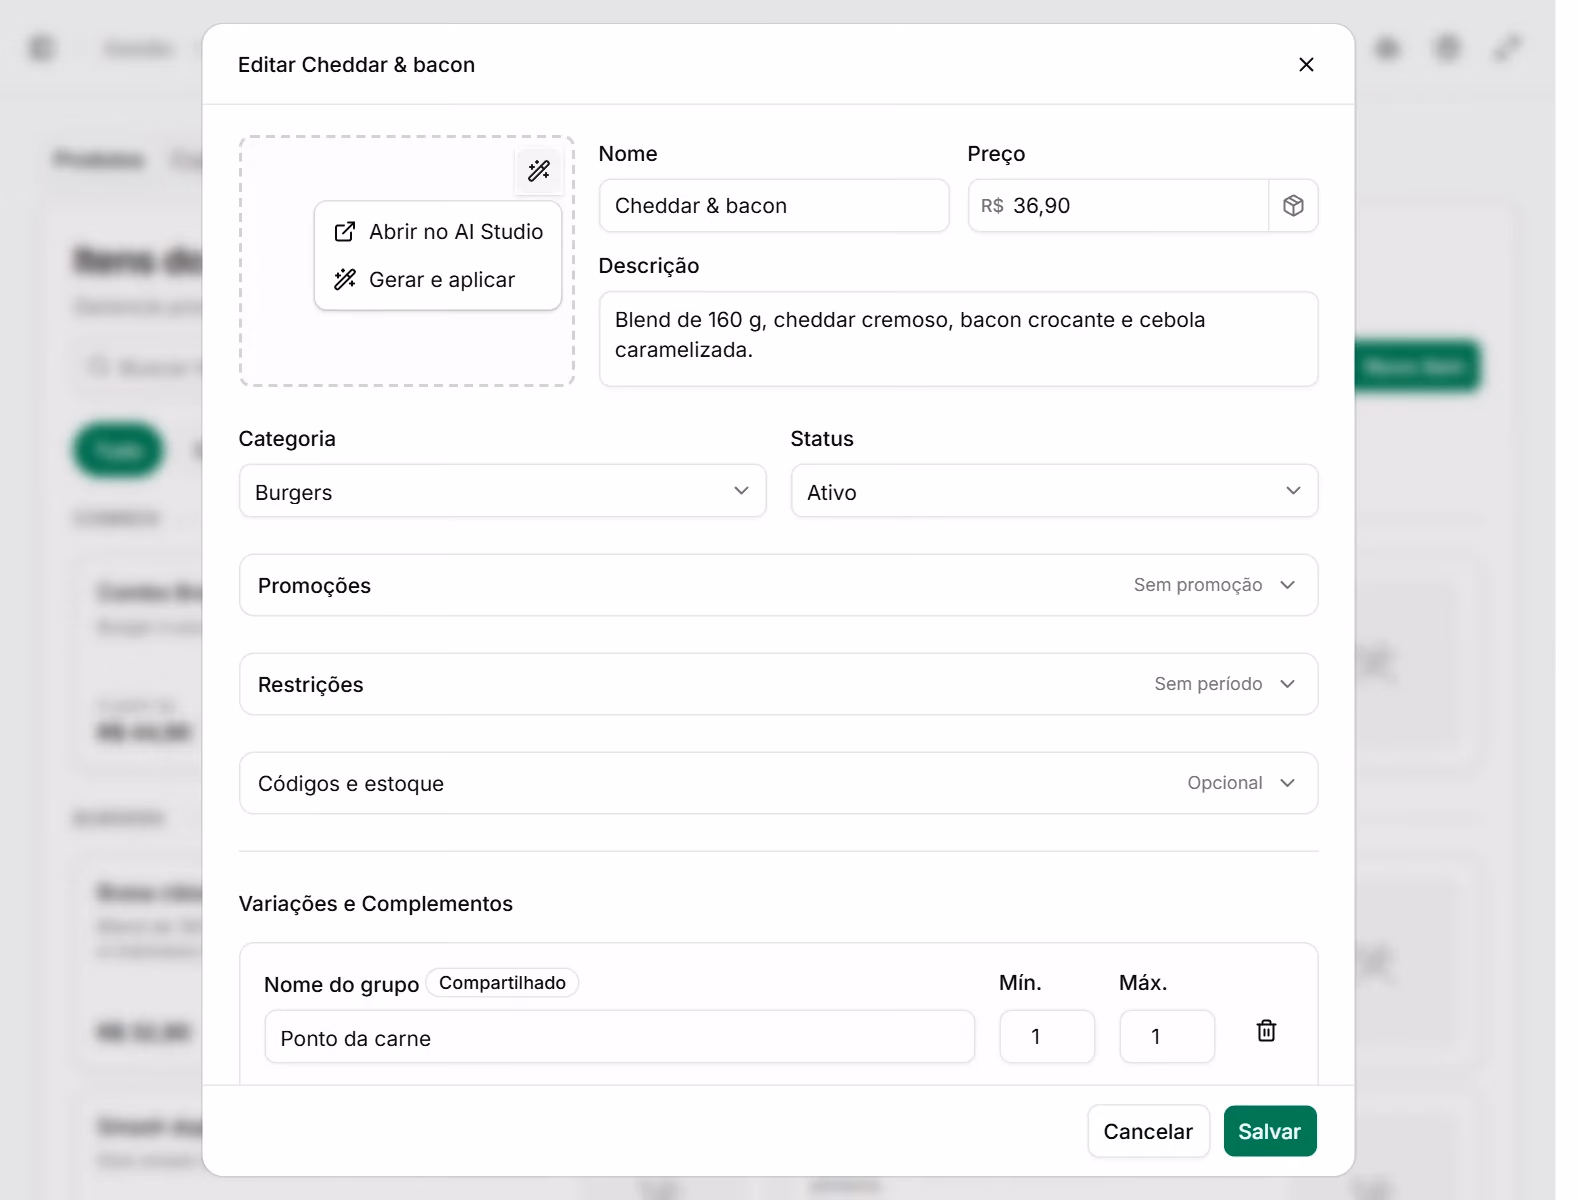Click the package icon beside the price

tap(1293, 206)
